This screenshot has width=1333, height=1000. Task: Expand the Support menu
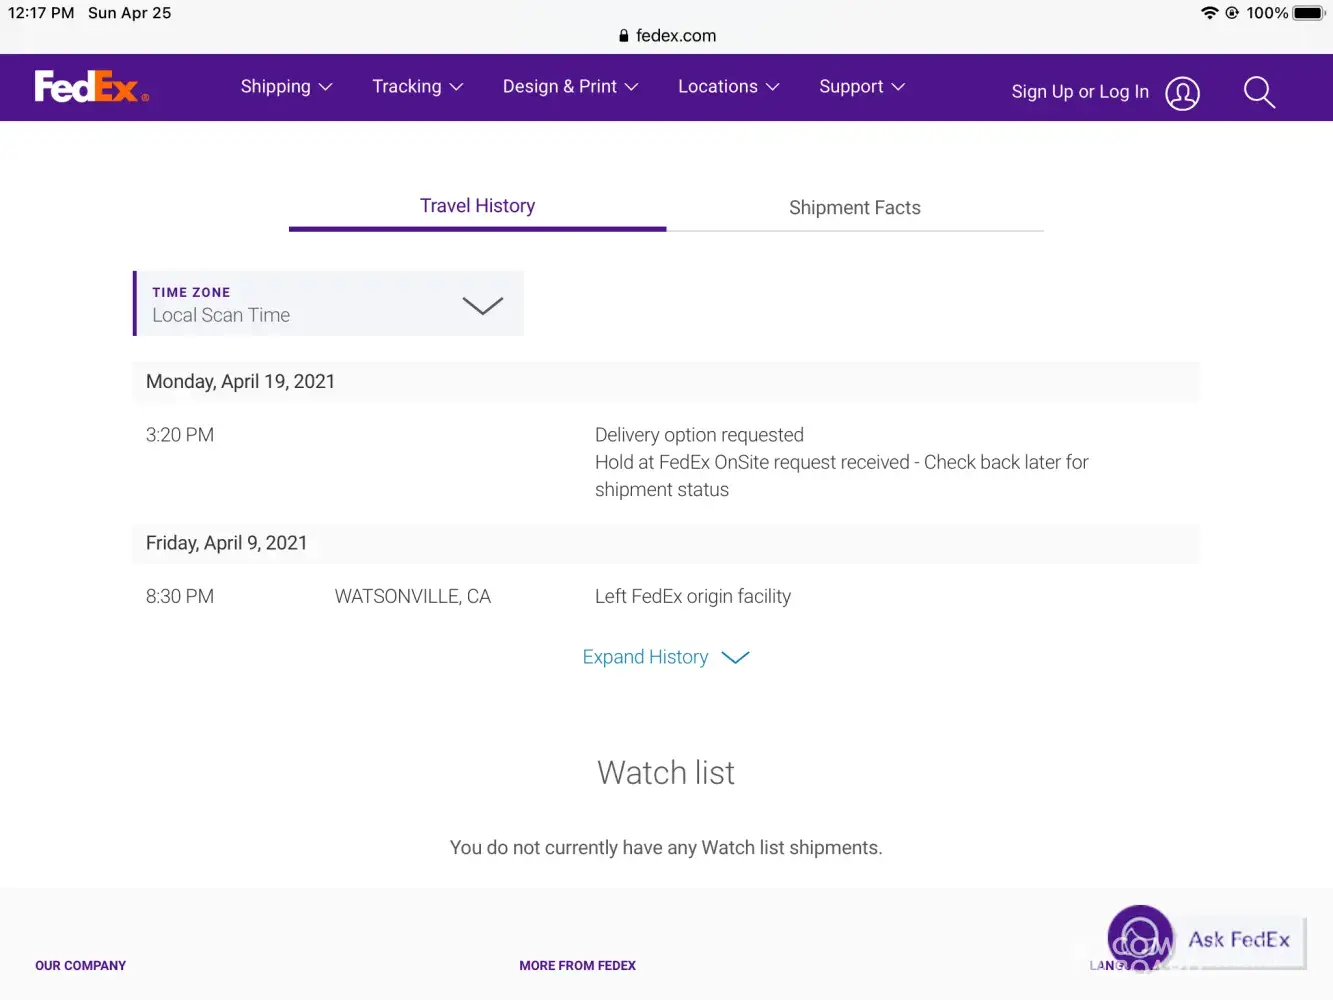coord(861,87)
